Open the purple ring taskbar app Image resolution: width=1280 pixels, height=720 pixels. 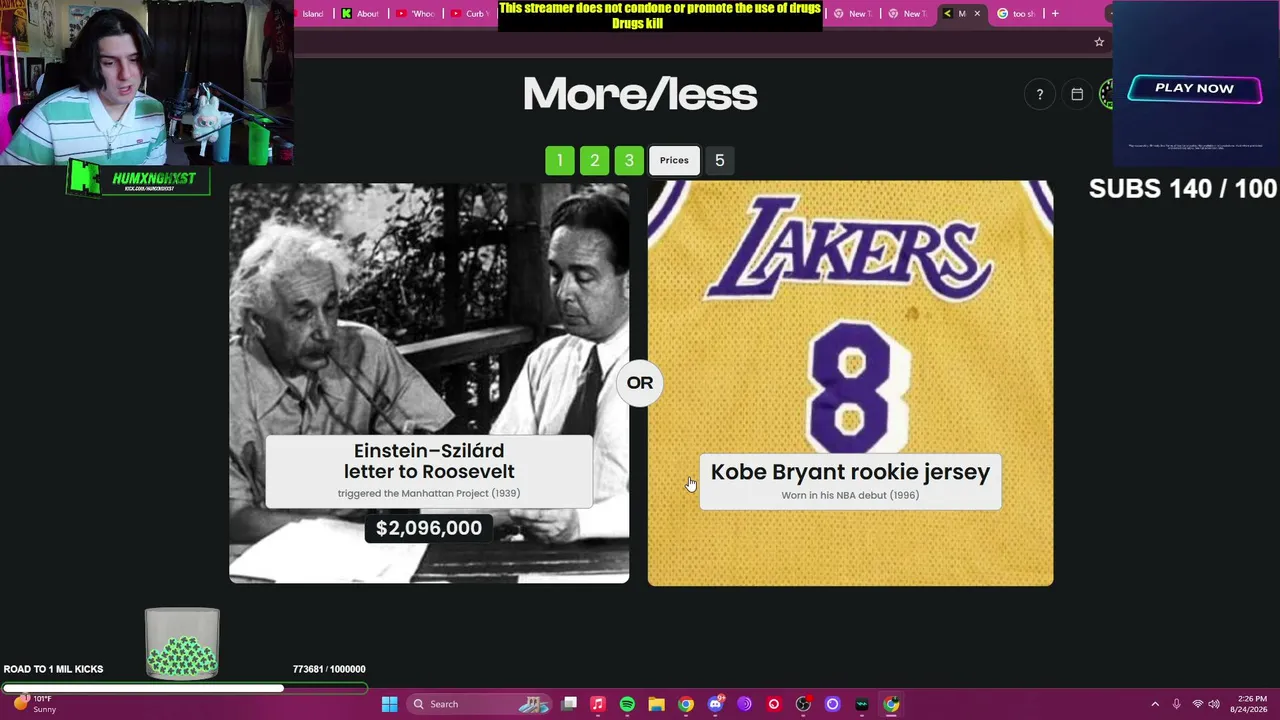click(x=832, y=704)
